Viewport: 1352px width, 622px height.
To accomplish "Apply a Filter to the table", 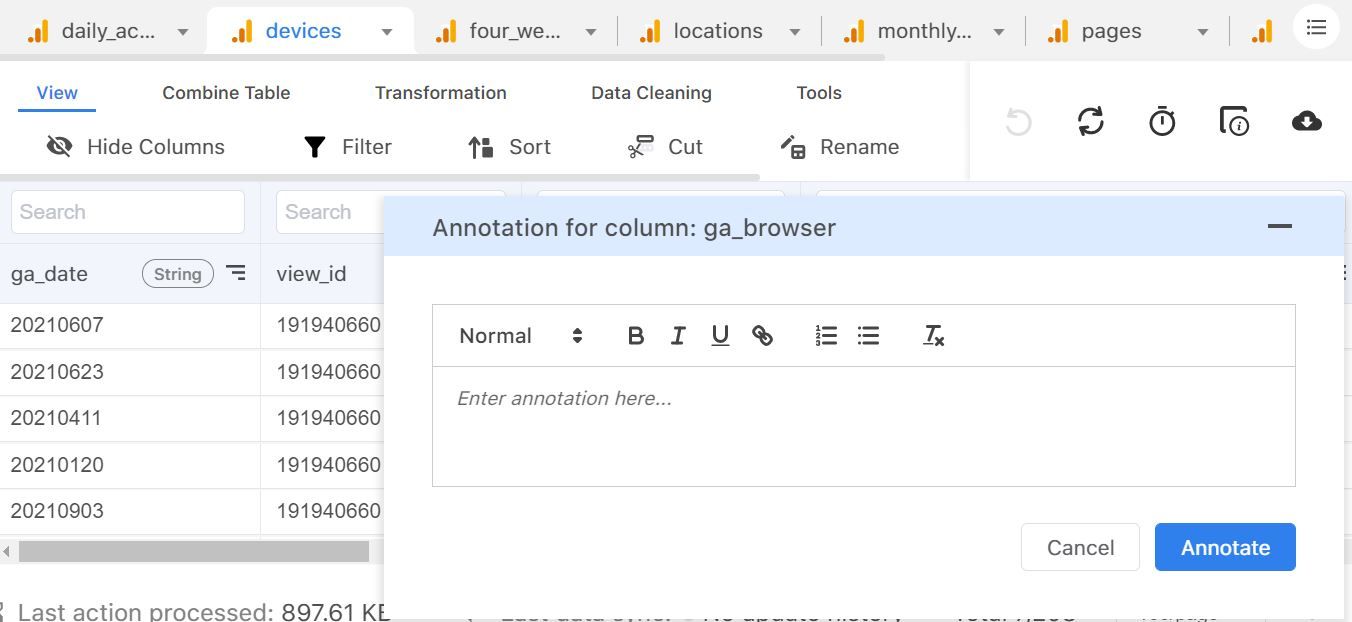I will (x=347, y=146).
